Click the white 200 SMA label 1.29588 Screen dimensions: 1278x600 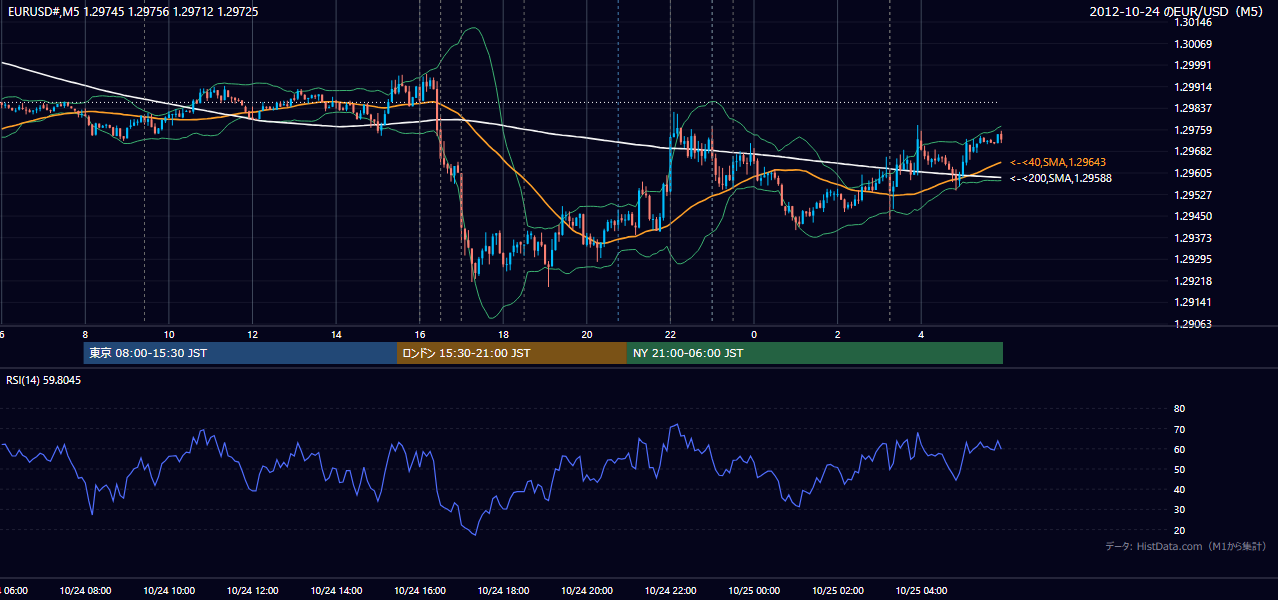pos(1061,178)
